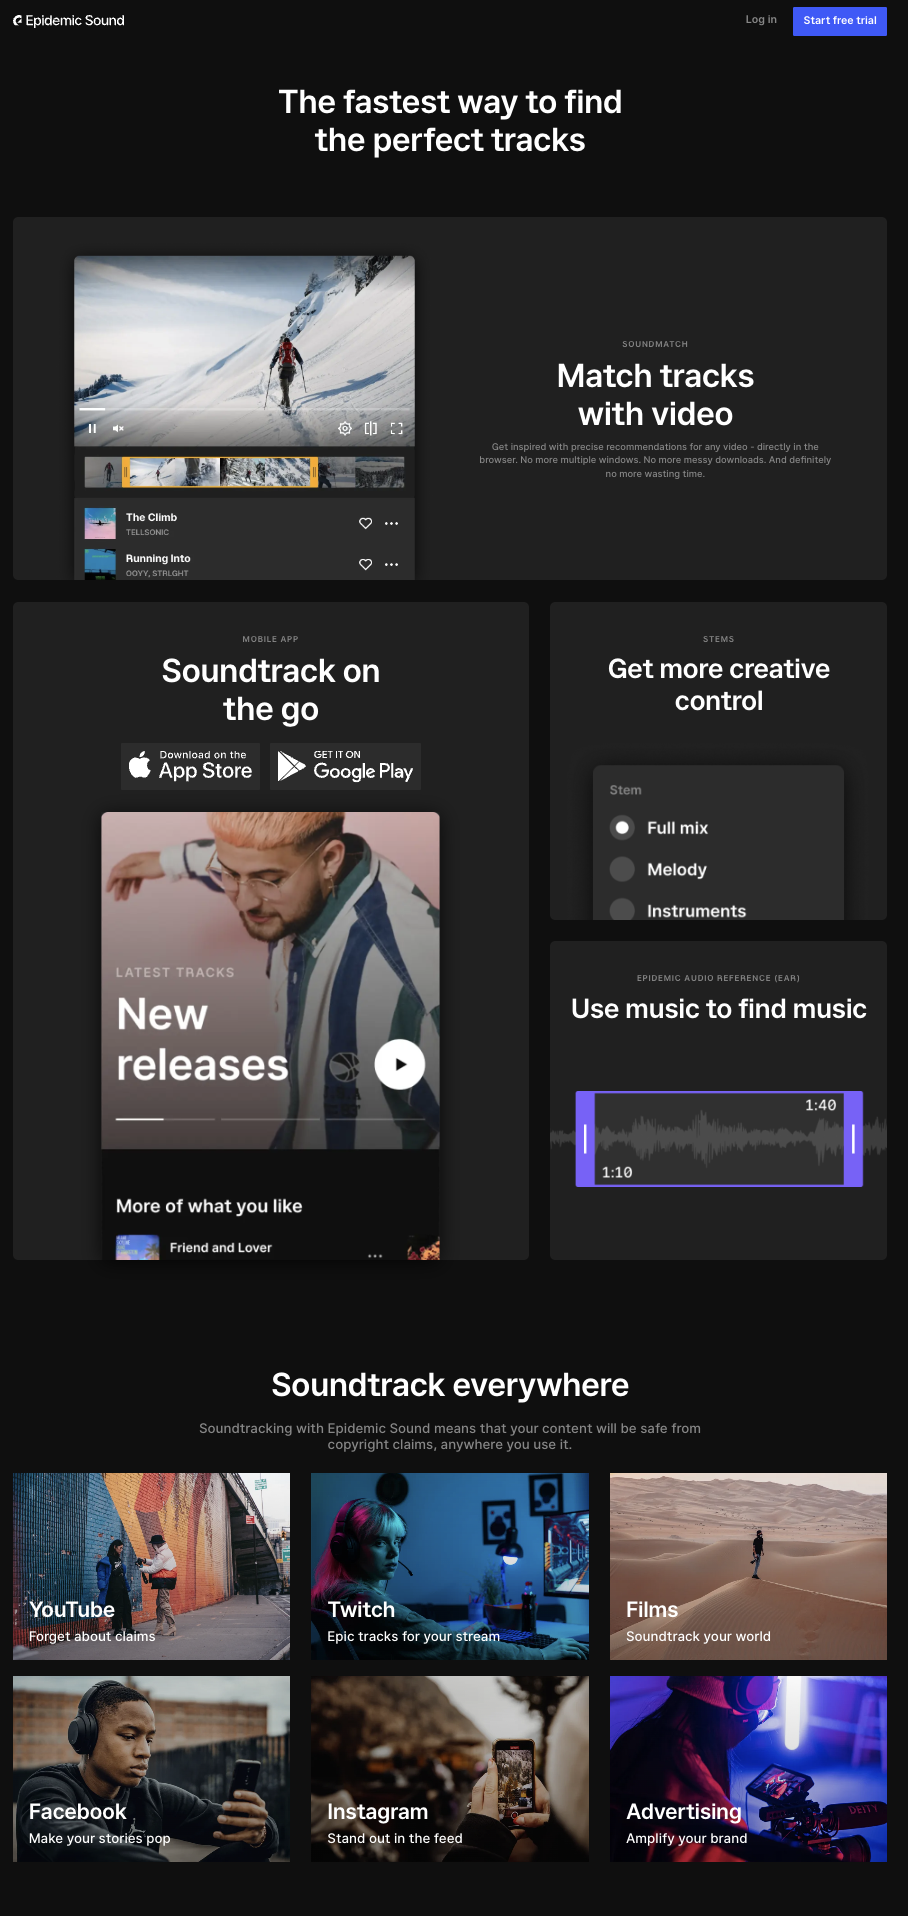
Task: Favorite the Running Into track
Action: (x=366, y=564)
